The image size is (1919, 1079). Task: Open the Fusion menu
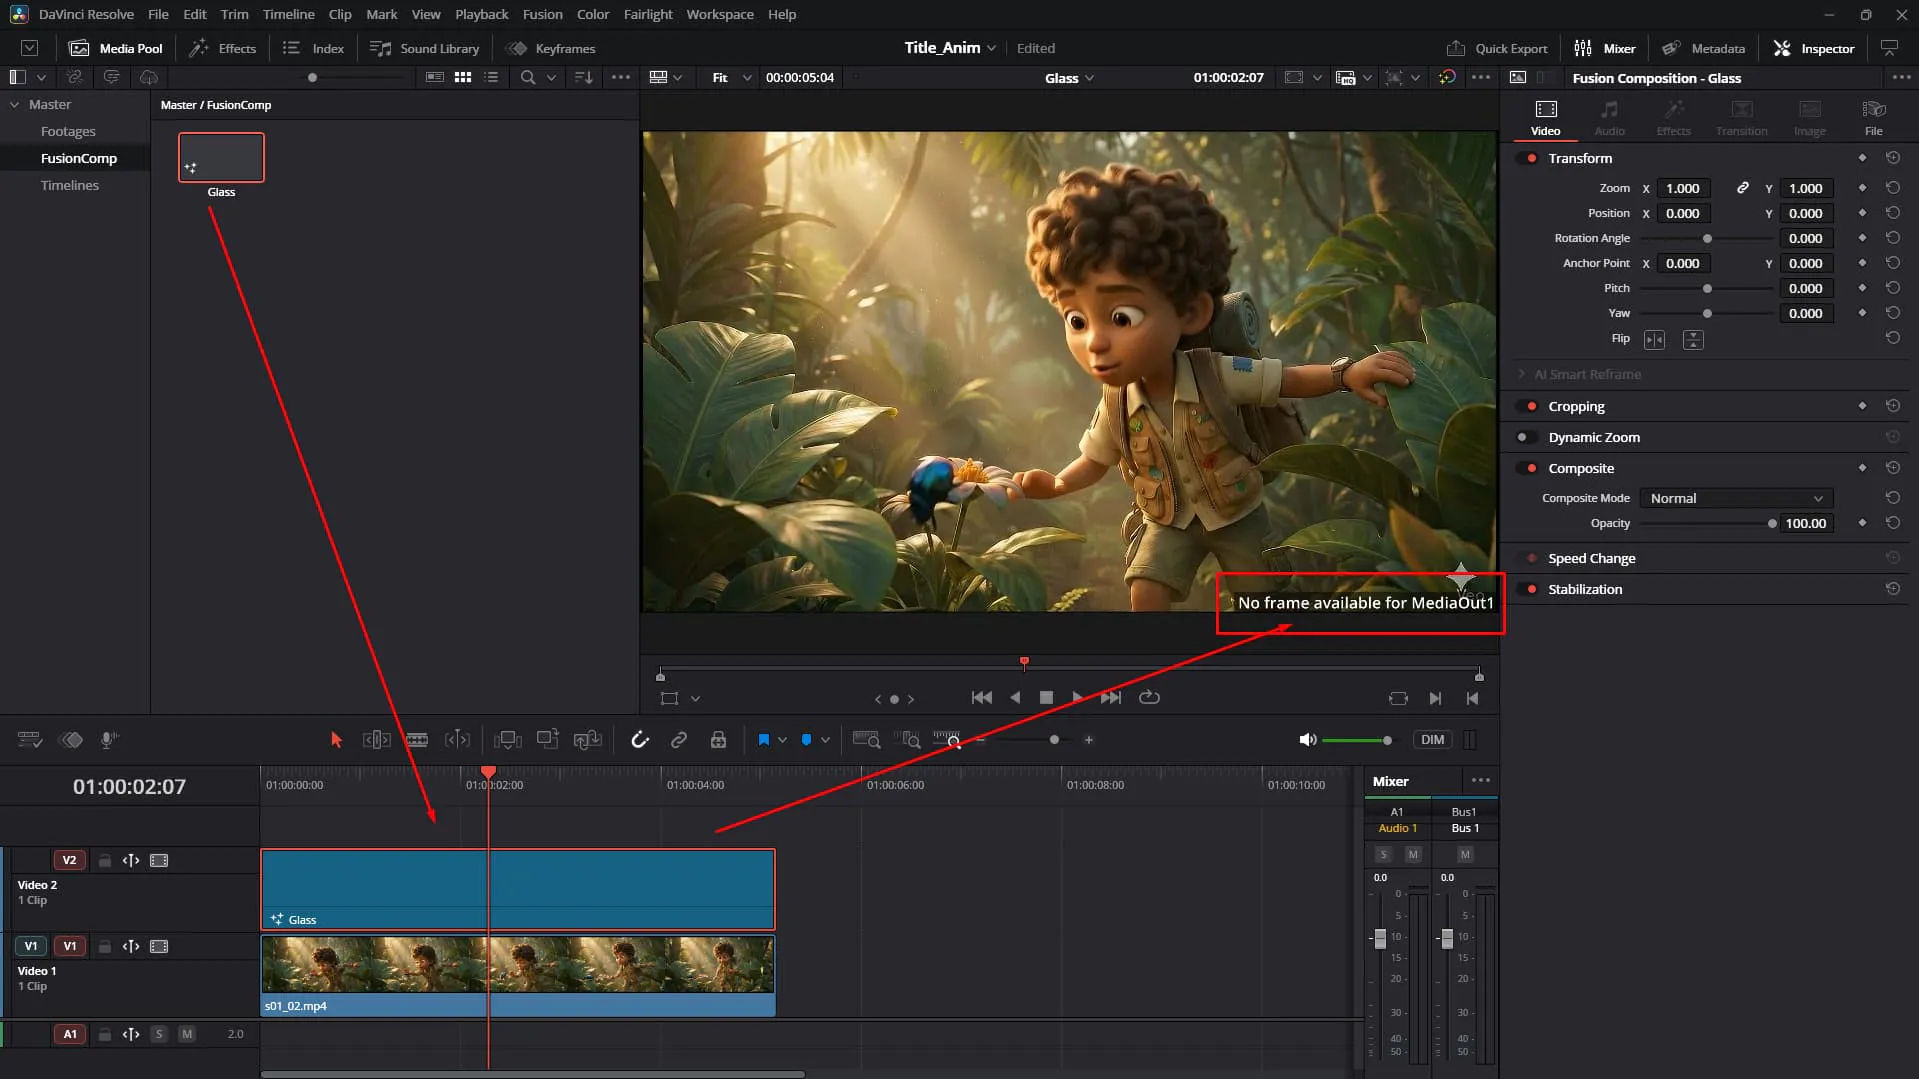542,14
